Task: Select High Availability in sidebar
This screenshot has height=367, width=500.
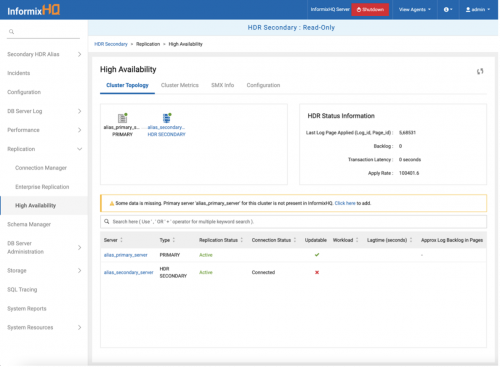Action: coord(35,206)
